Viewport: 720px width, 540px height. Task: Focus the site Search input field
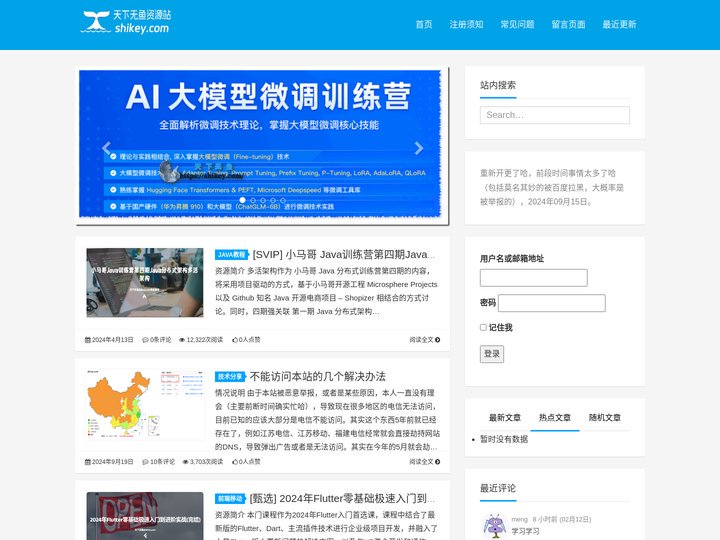pos(555,115)
